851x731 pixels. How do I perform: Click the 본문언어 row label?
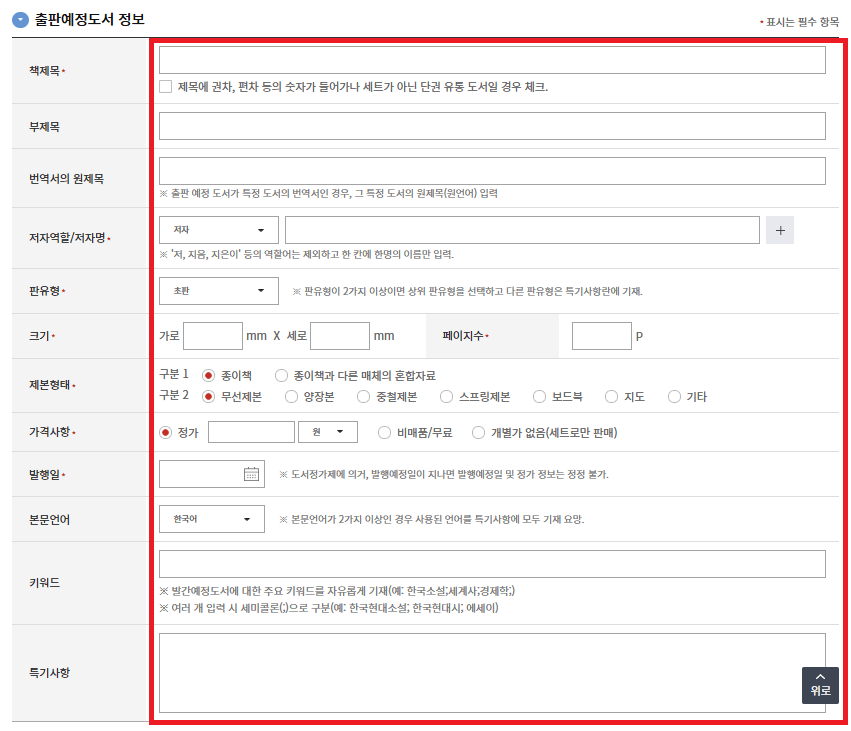(49, 519)
